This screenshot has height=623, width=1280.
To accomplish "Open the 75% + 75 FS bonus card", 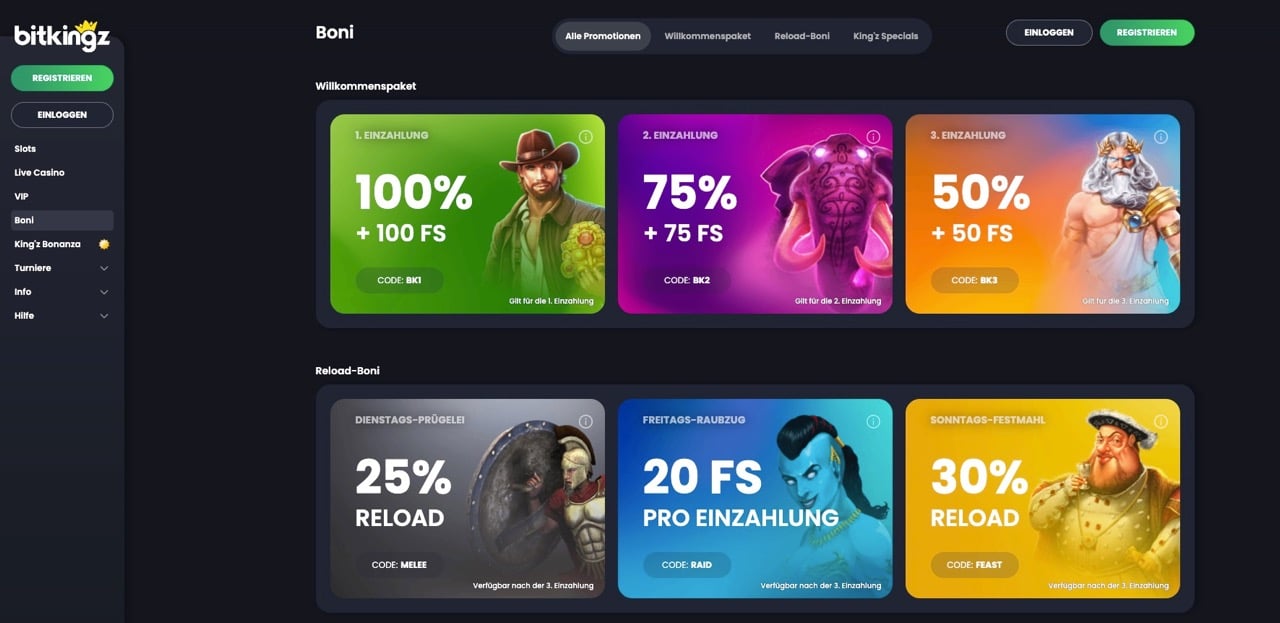I will (755, 214).
